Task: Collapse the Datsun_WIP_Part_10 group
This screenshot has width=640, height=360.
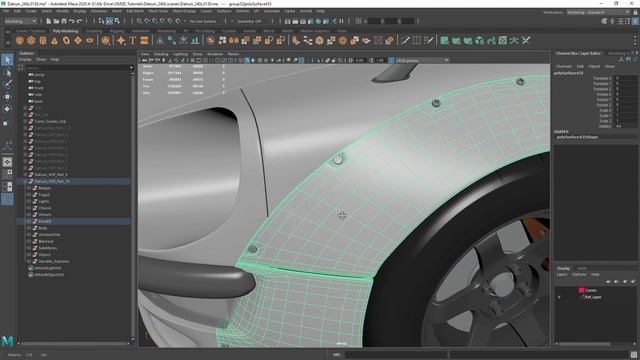Action: click(25, 181)
